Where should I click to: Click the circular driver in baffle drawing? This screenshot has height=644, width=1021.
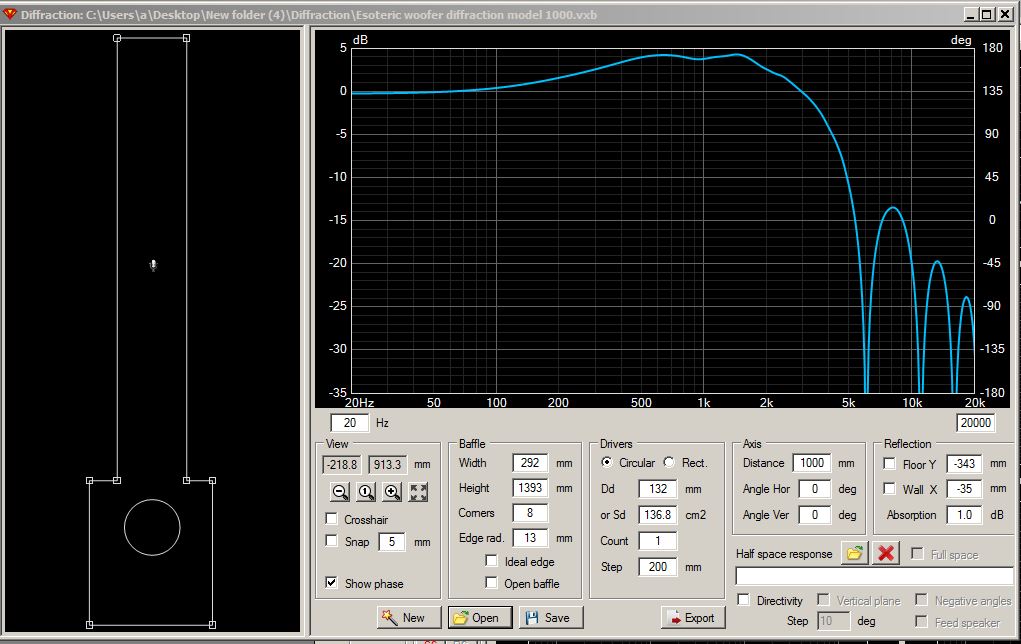point(152,526)
